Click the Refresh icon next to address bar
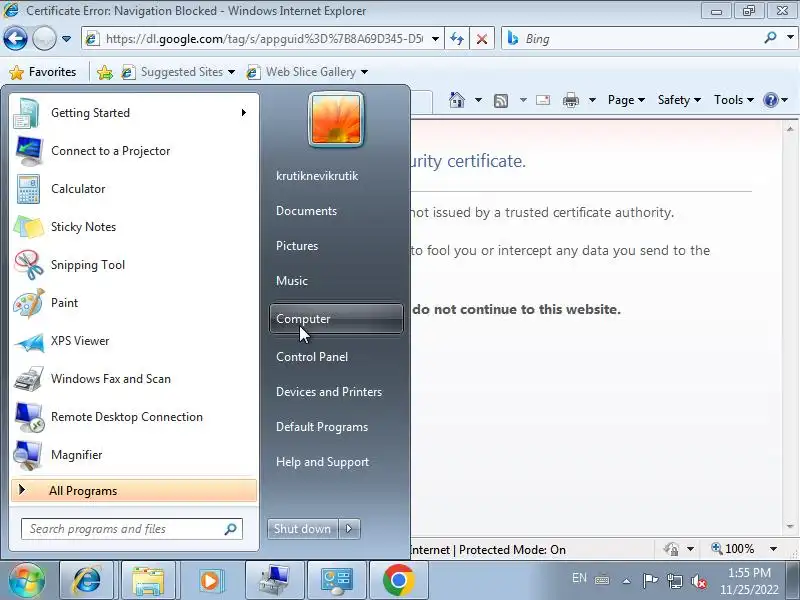 point(457,39)
